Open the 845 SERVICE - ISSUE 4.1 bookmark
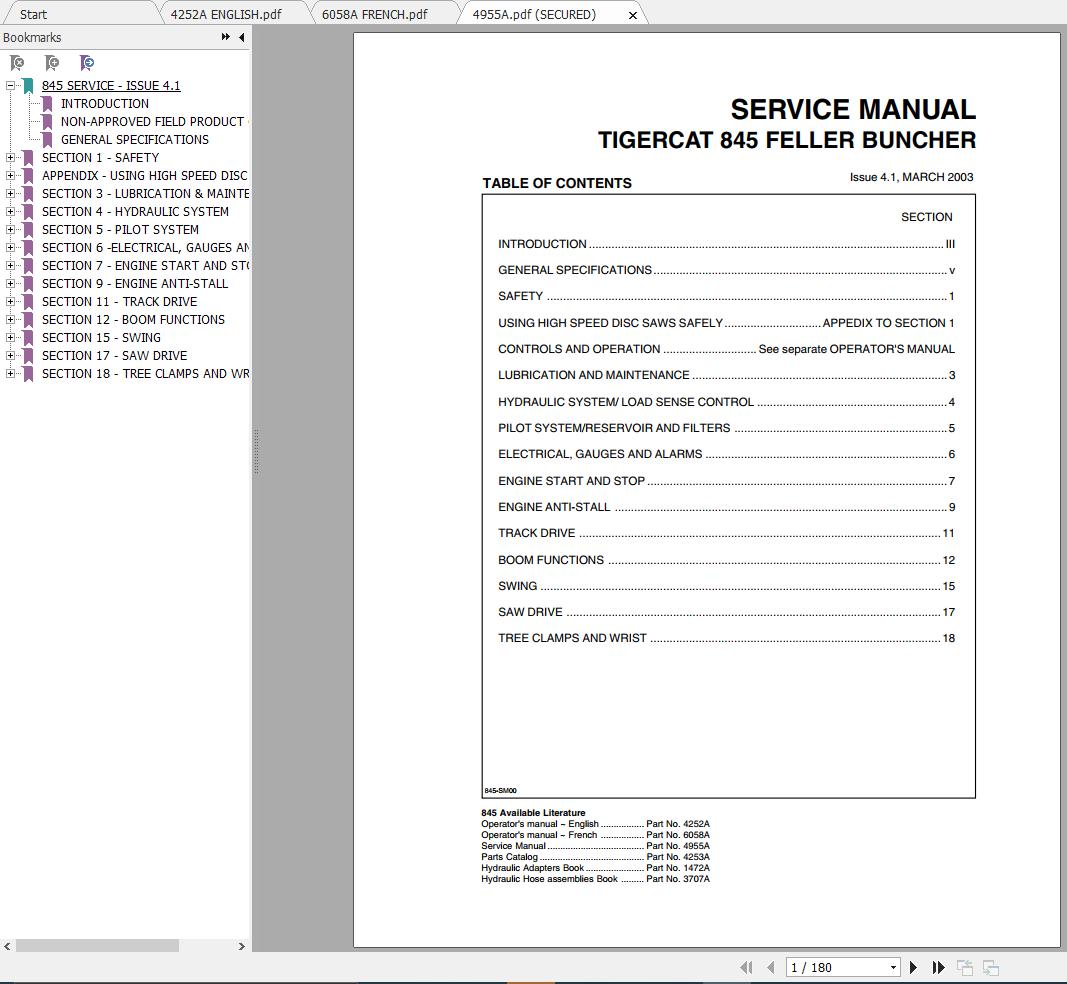Viewport: 1067px width, 984px height. tap(111, 86)
